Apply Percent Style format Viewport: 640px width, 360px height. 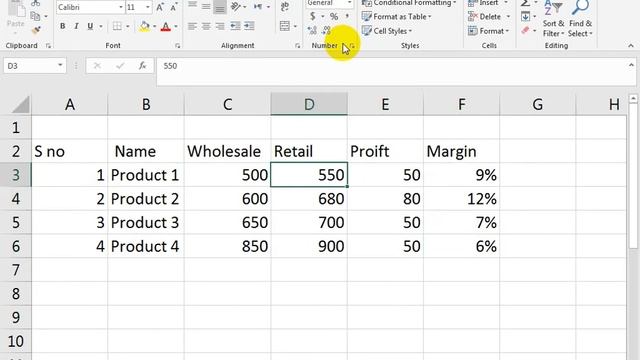[334, 16]
